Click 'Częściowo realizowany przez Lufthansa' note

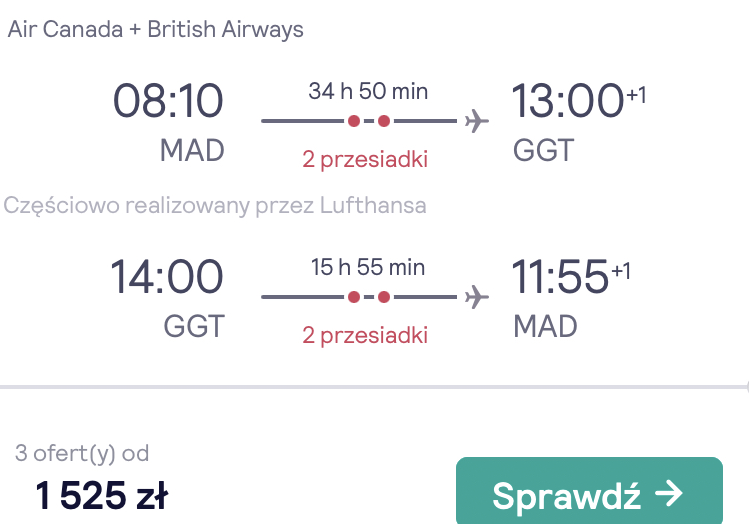point(215,206)
